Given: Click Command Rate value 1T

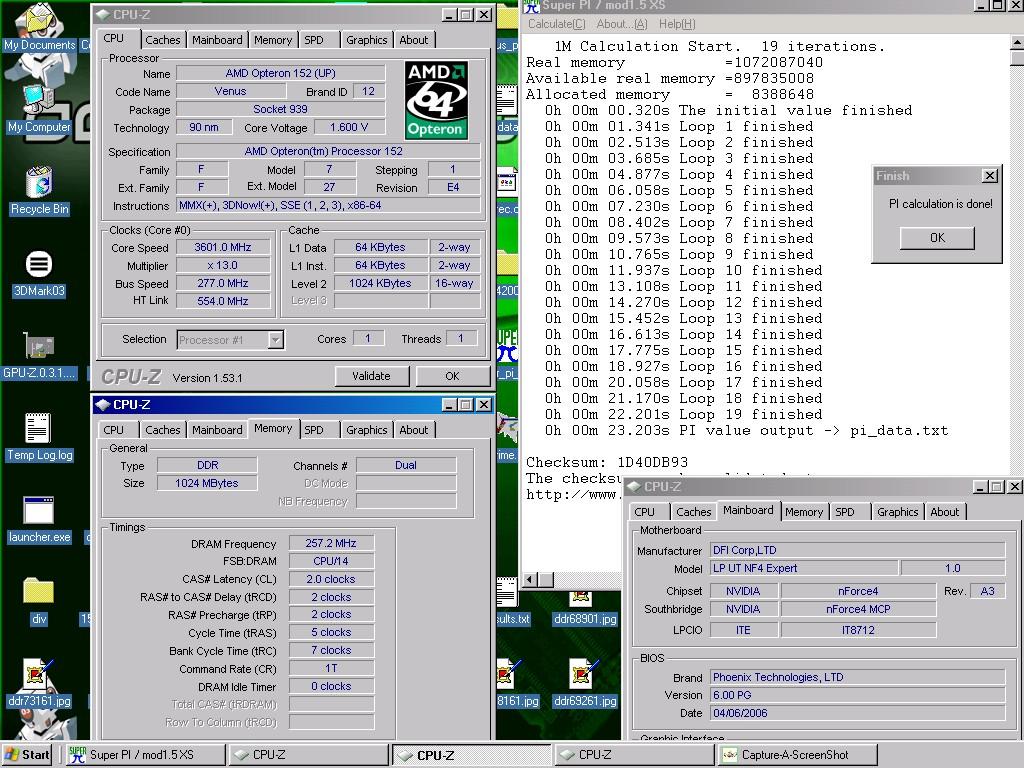Looking at the screenshot, I should click(331, 669).
